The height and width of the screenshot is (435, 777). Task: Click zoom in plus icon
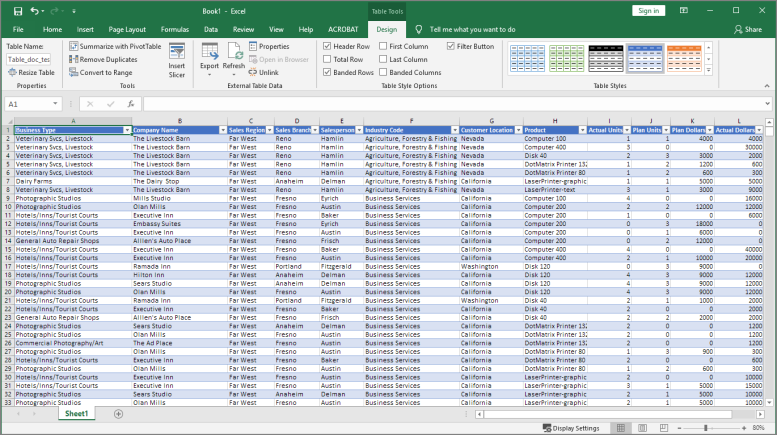(744, 428)
